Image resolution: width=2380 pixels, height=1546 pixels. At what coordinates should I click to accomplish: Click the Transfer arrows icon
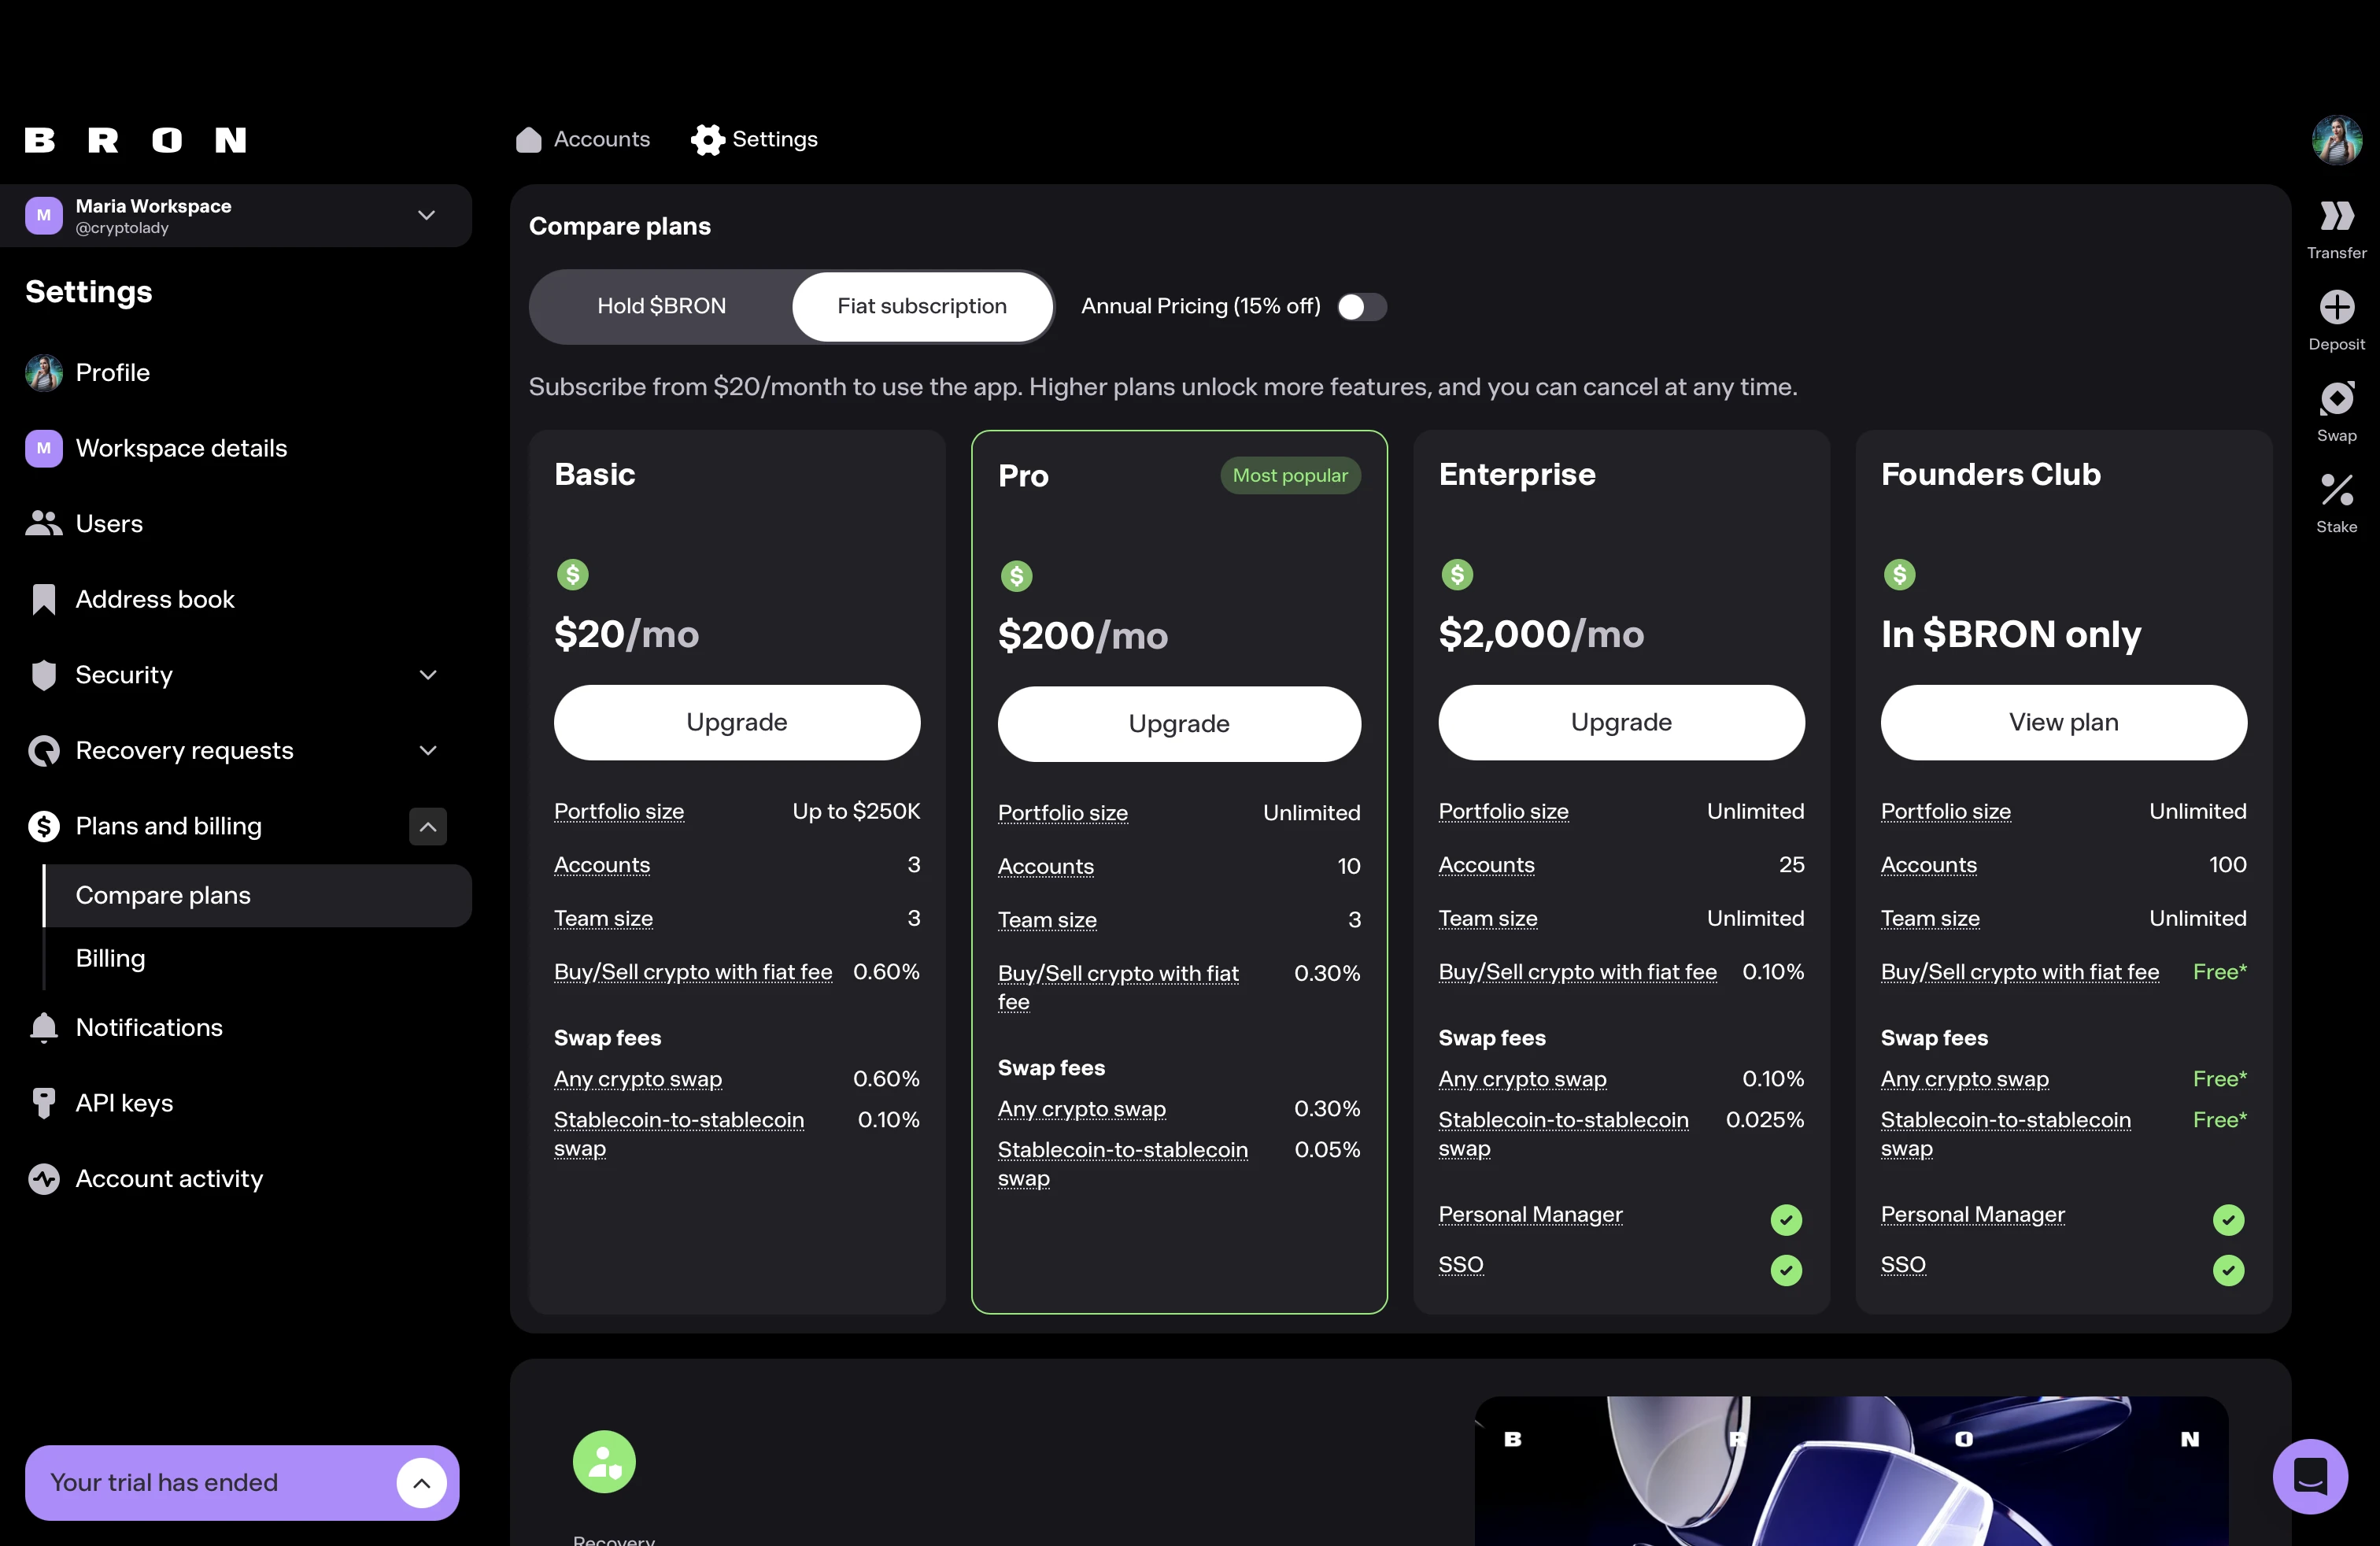2336,215
